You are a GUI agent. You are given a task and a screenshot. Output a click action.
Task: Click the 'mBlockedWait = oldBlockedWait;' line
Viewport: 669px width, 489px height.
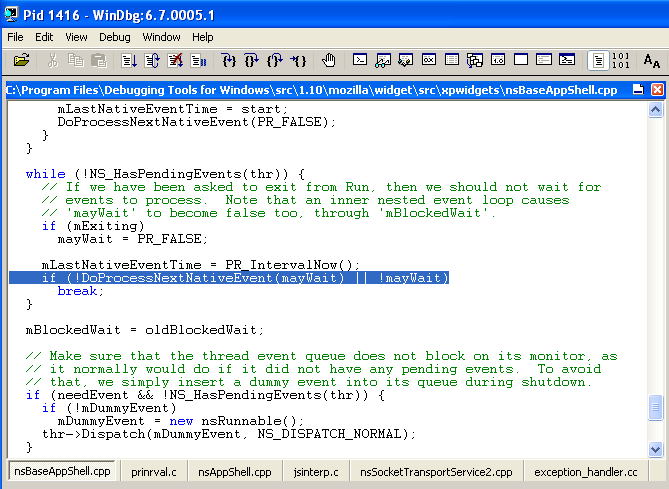coord(145,330)
